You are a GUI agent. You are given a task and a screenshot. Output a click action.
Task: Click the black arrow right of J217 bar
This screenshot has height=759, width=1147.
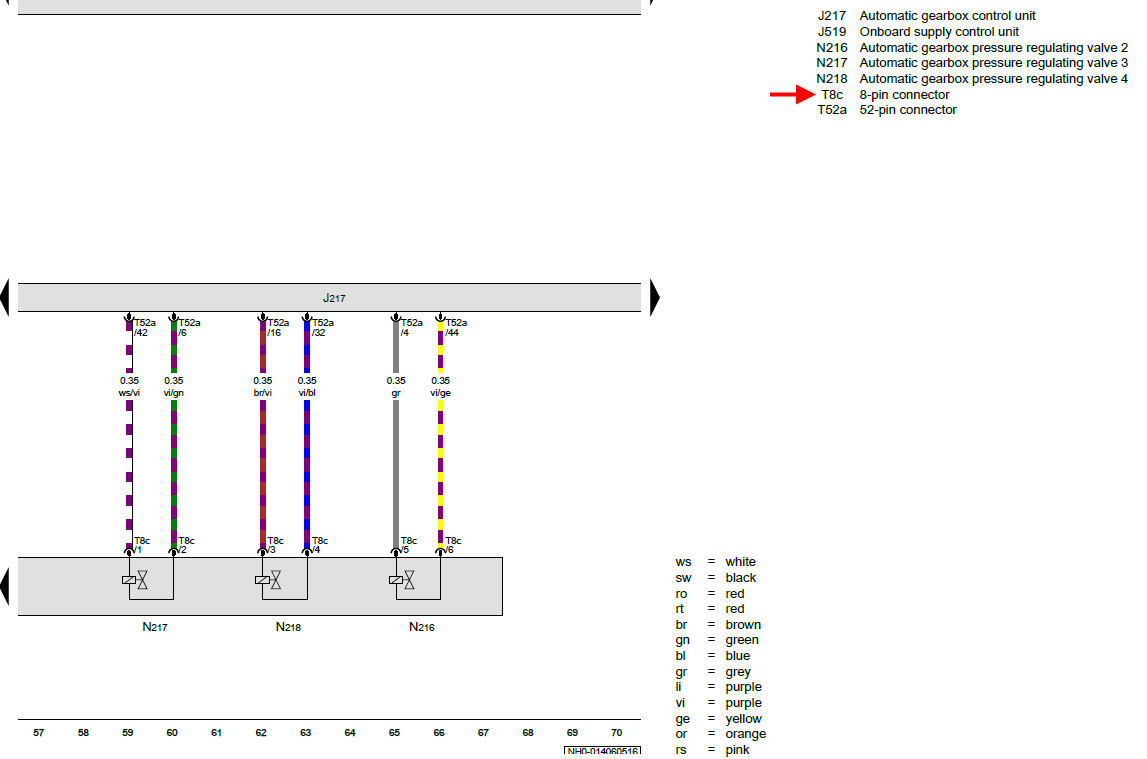[655, 298]
